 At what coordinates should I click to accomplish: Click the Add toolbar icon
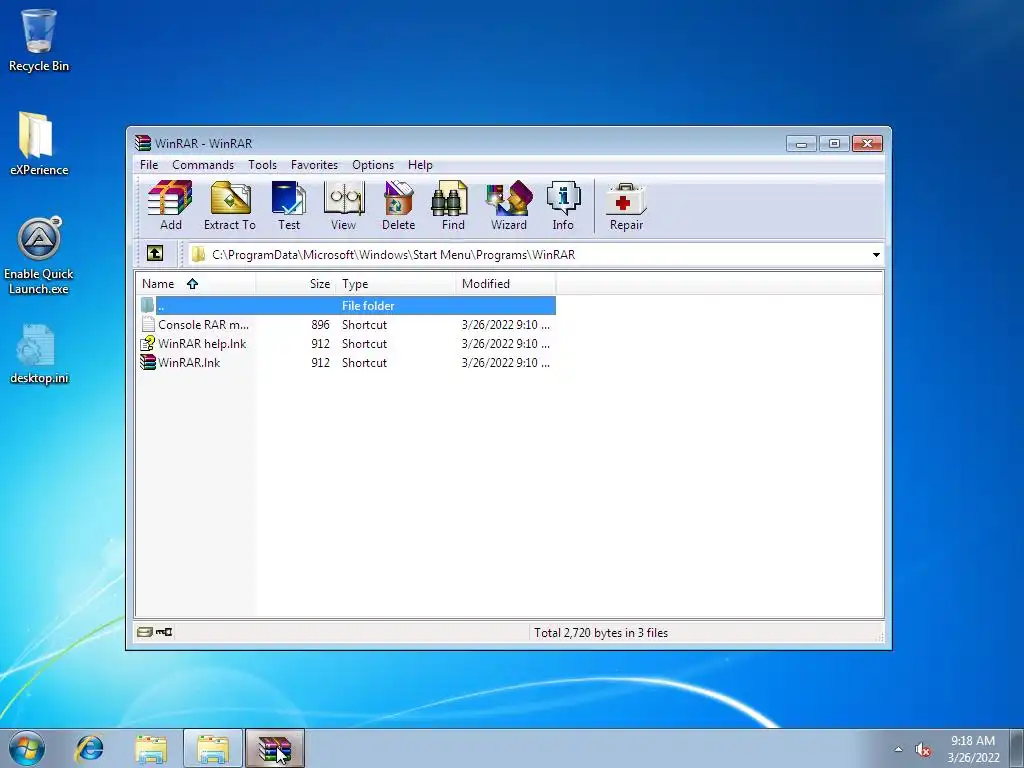pyautogui.click(x=170, y=206)
